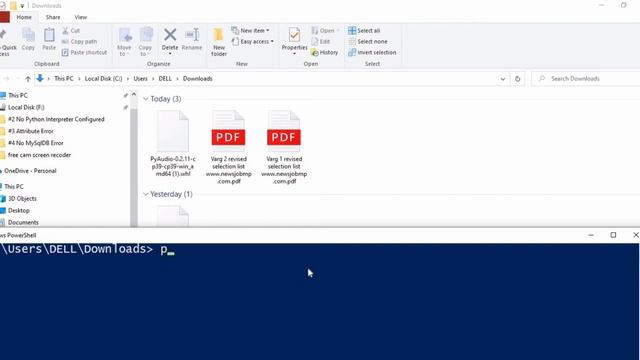Select the Varg 2 revised selection list PDF
Screen dimensions: 640x360
point(229,147)
